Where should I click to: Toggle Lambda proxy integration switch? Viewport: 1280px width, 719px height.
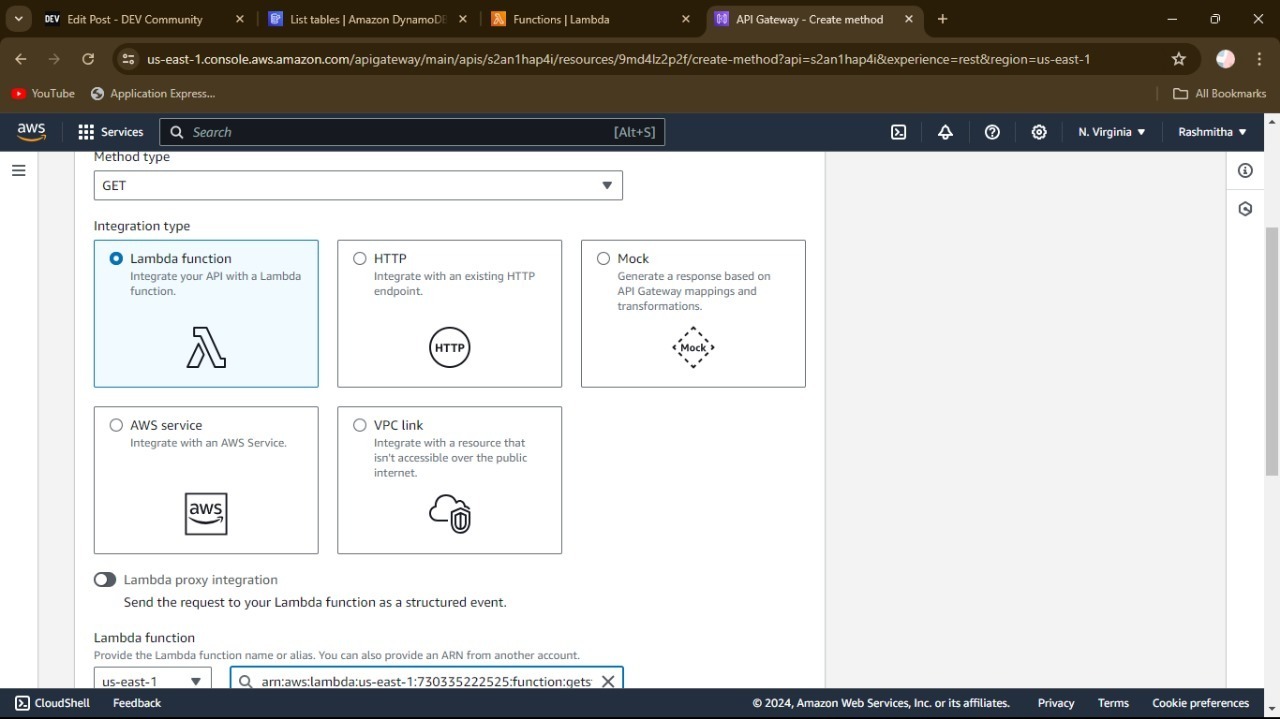pyautogui.click(x=104, y=580)
